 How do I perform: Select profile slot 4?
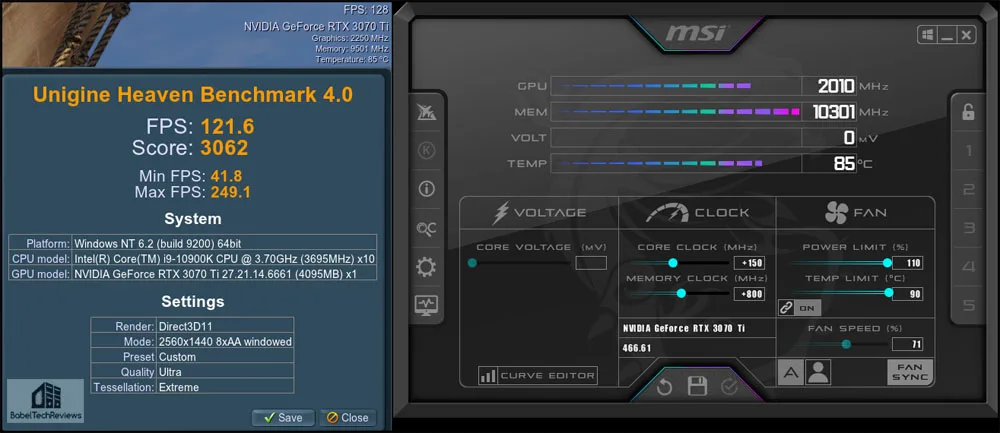(969, 267)
